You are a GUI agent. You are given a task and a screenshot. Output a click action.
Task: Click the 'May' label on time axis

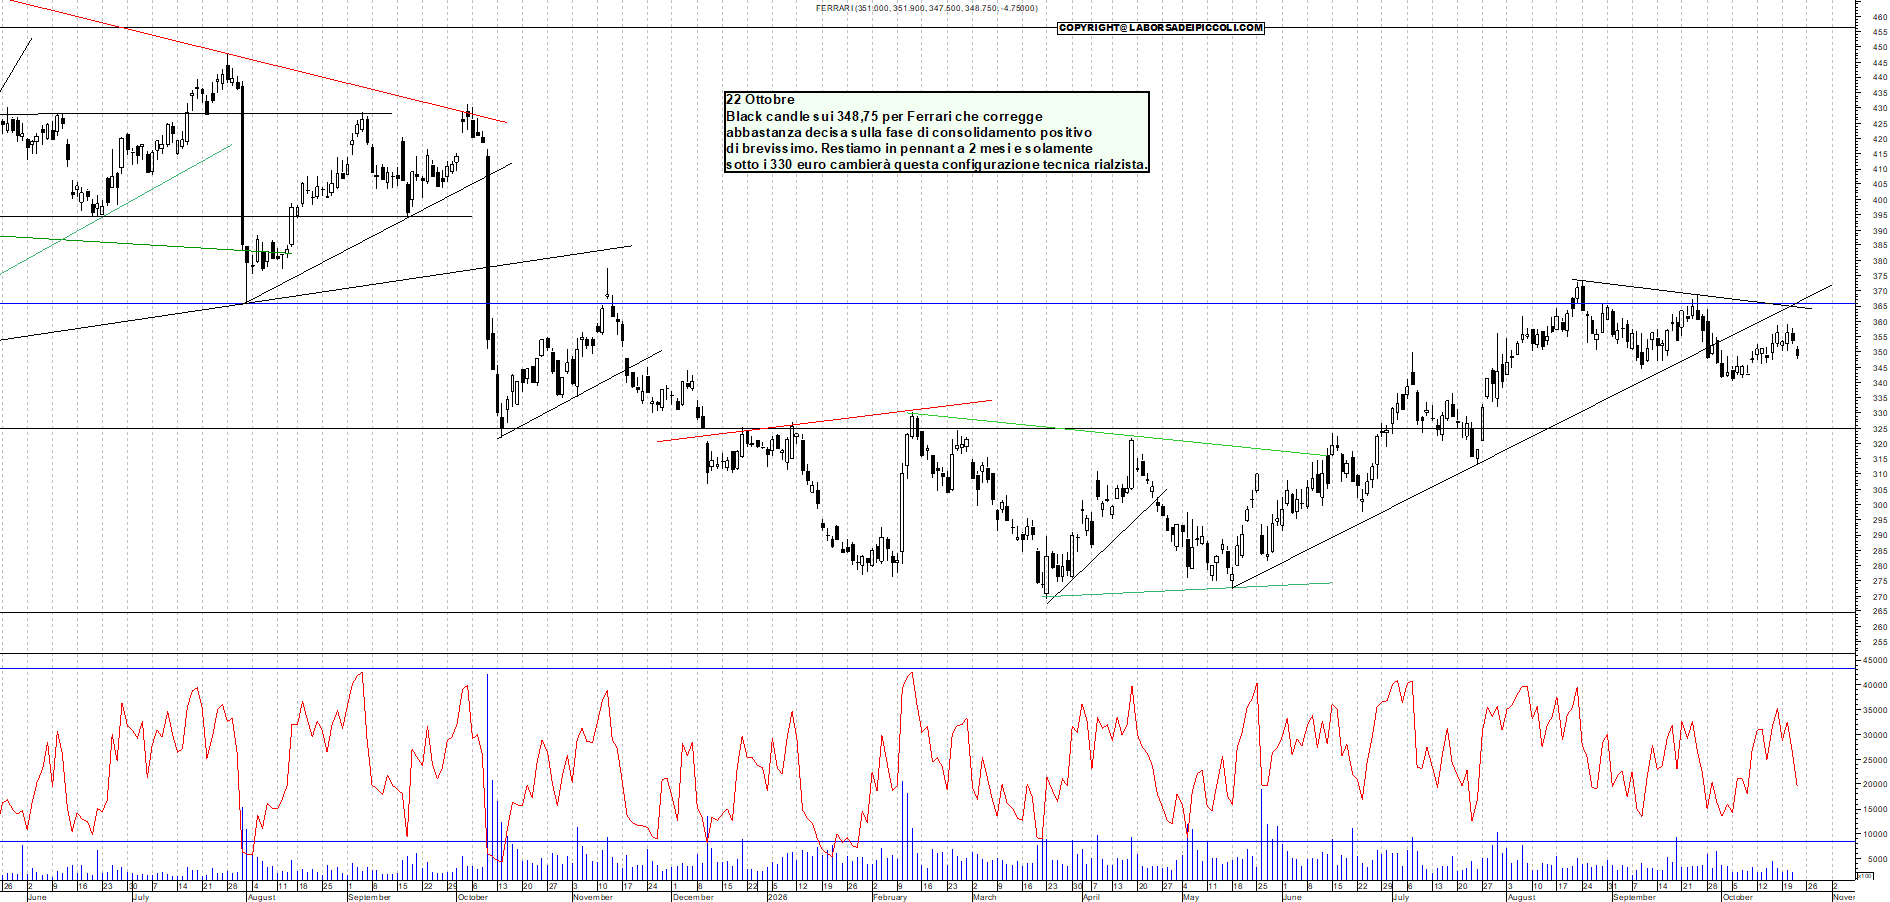[x=1190, y=897]
